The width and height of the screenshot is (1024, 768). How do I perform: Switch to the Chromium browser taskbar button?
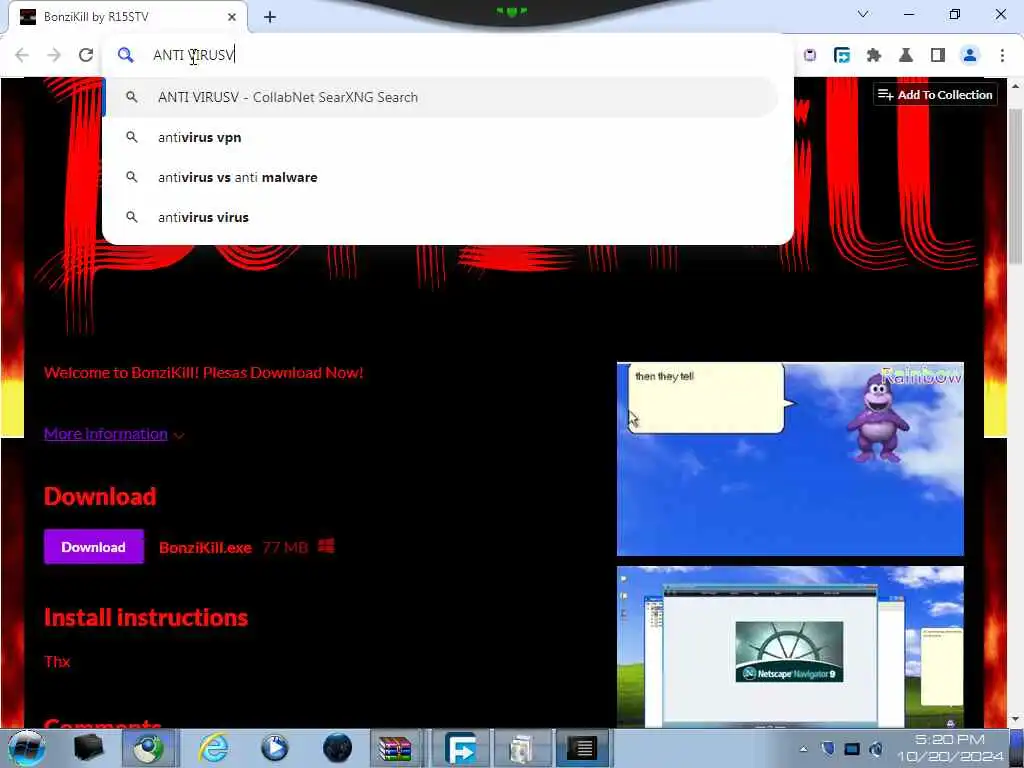(149, 748)
